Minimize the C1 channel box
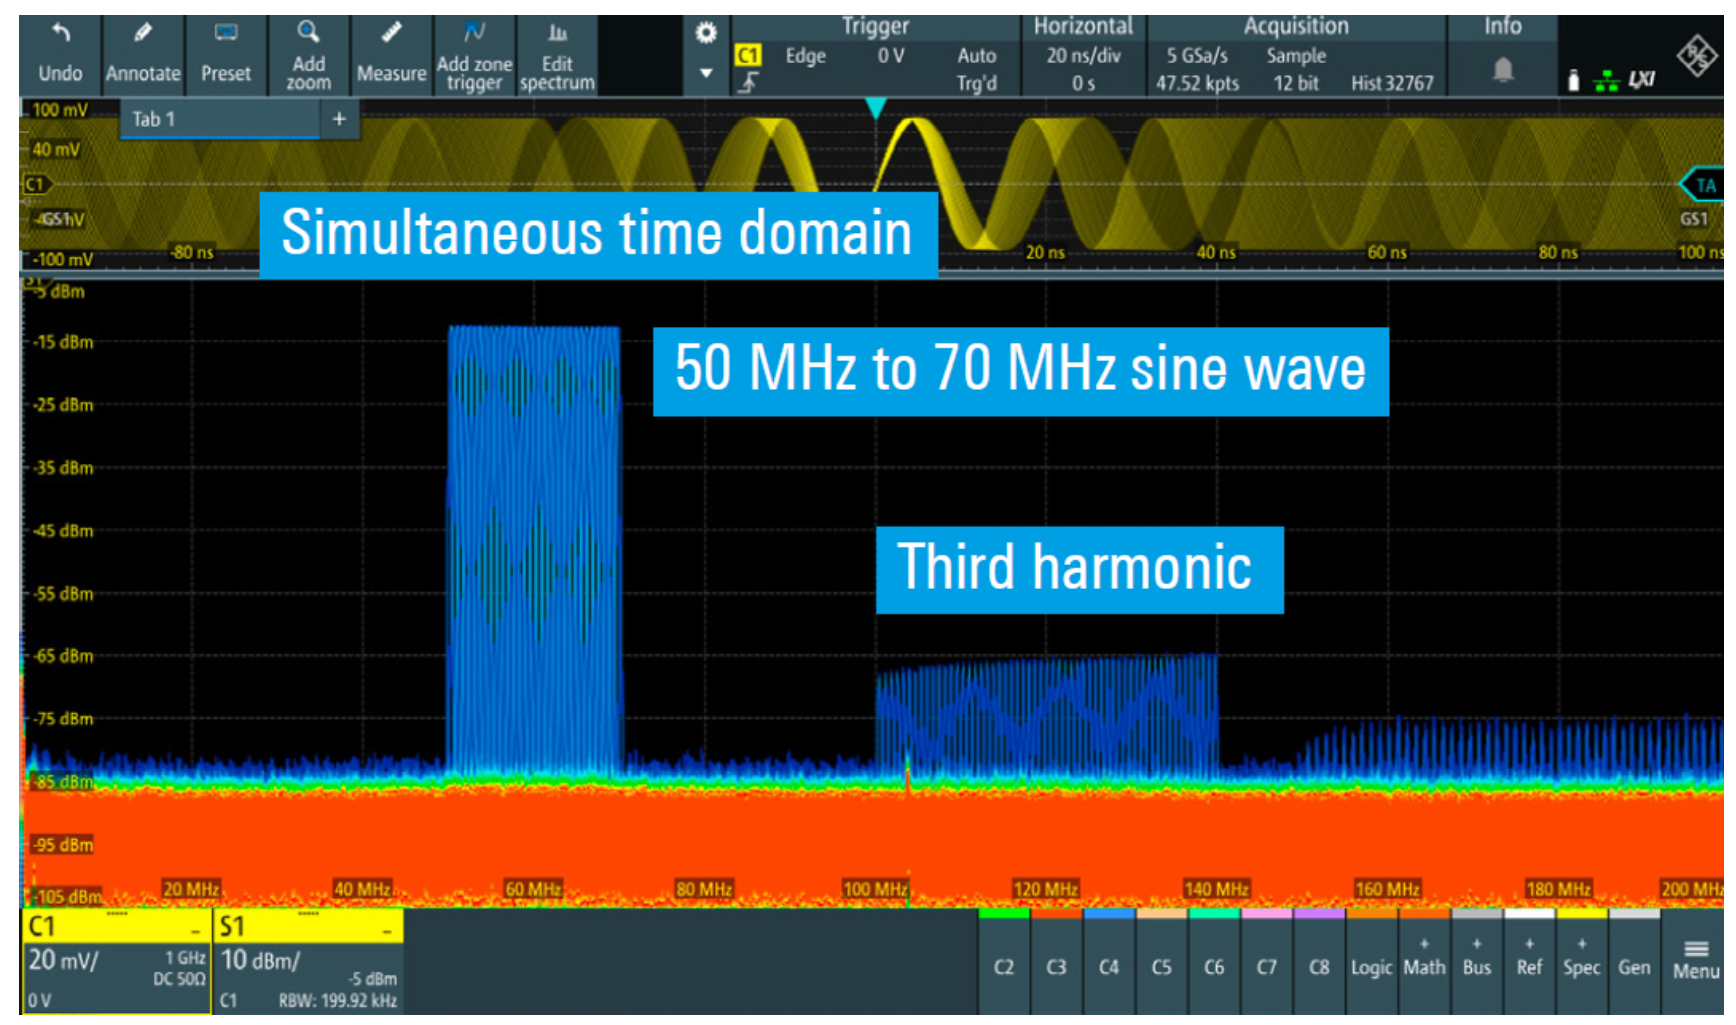The image size is (1736, 1025). [x=196, y=931]
